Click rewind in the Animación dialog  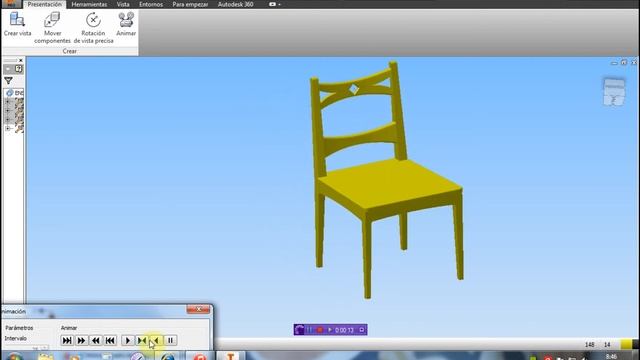point(96,340)
